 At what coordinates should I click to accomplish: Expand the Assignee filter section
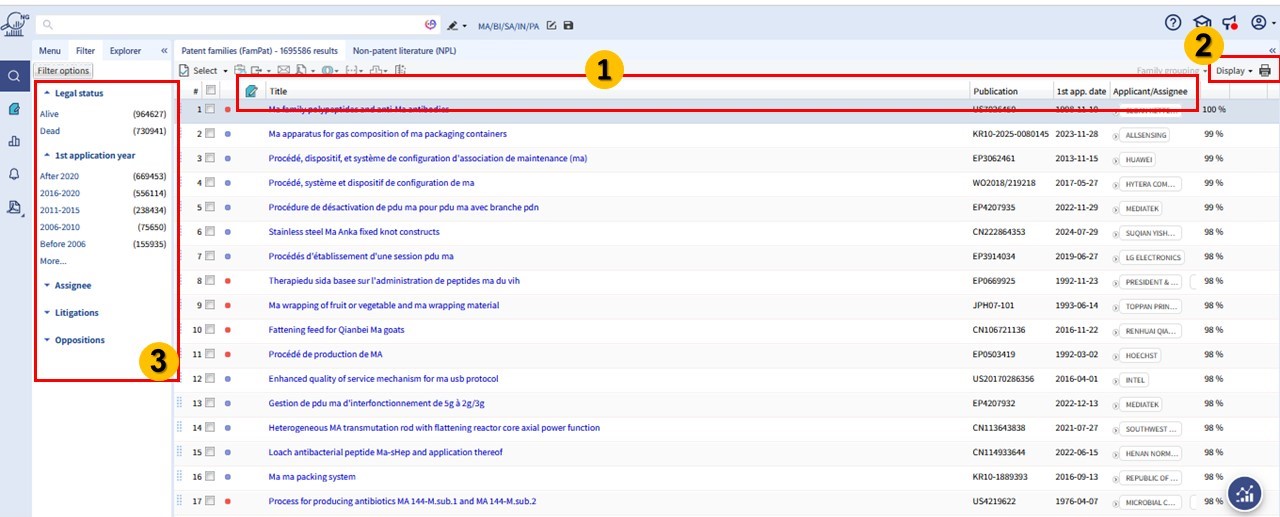pyautogui.click(x=72, y=285)
